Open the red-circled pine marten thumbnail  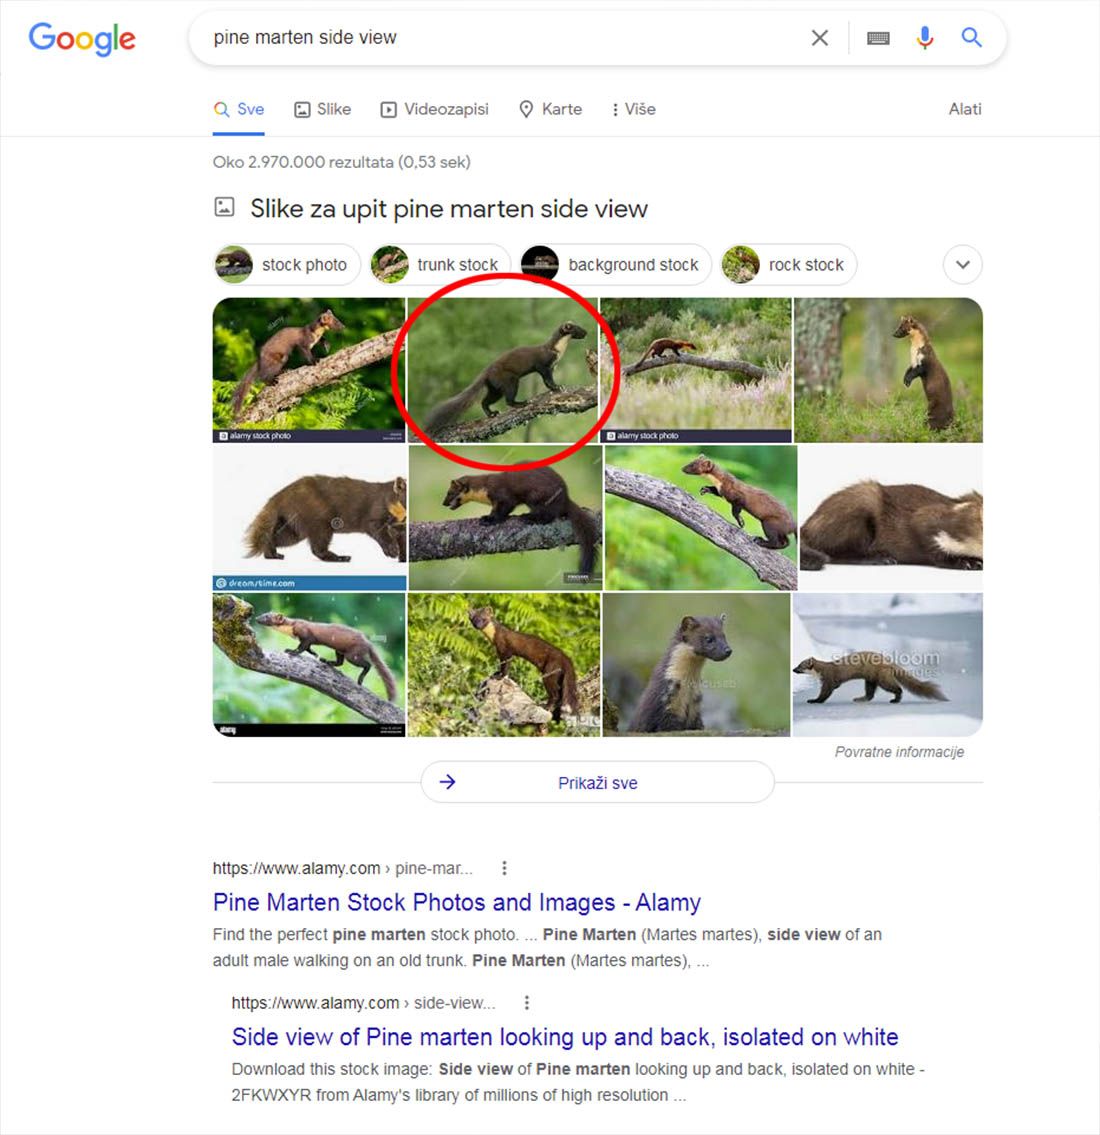tap(503, 370)
